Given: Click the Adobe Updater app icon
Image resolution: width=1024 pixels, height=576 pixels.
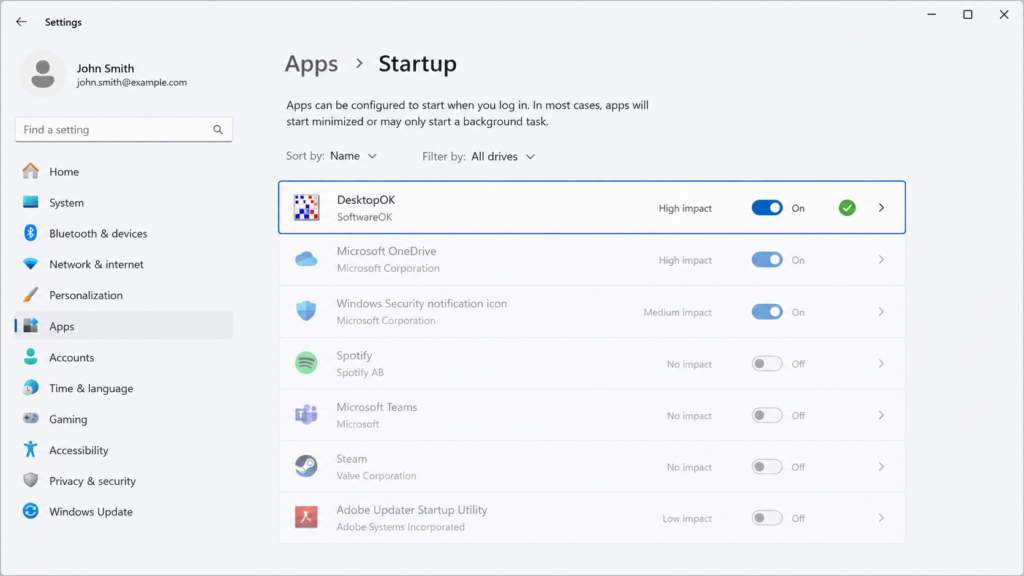Looking at the screenshot, I should [306, 517].
